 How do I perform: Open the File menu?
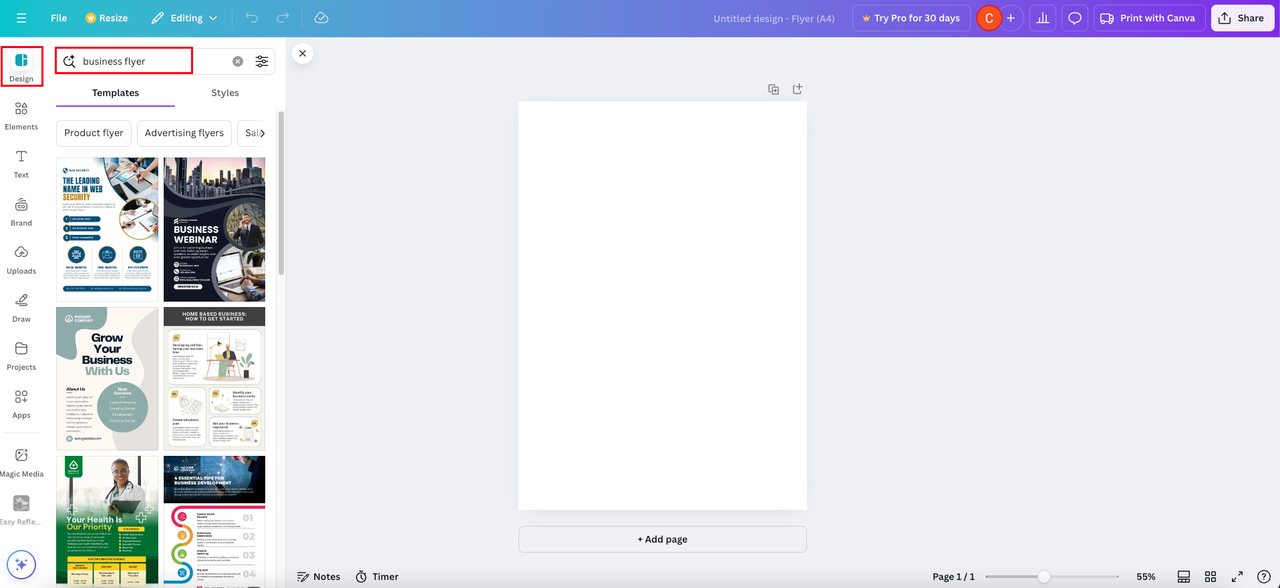coord(59,18)
